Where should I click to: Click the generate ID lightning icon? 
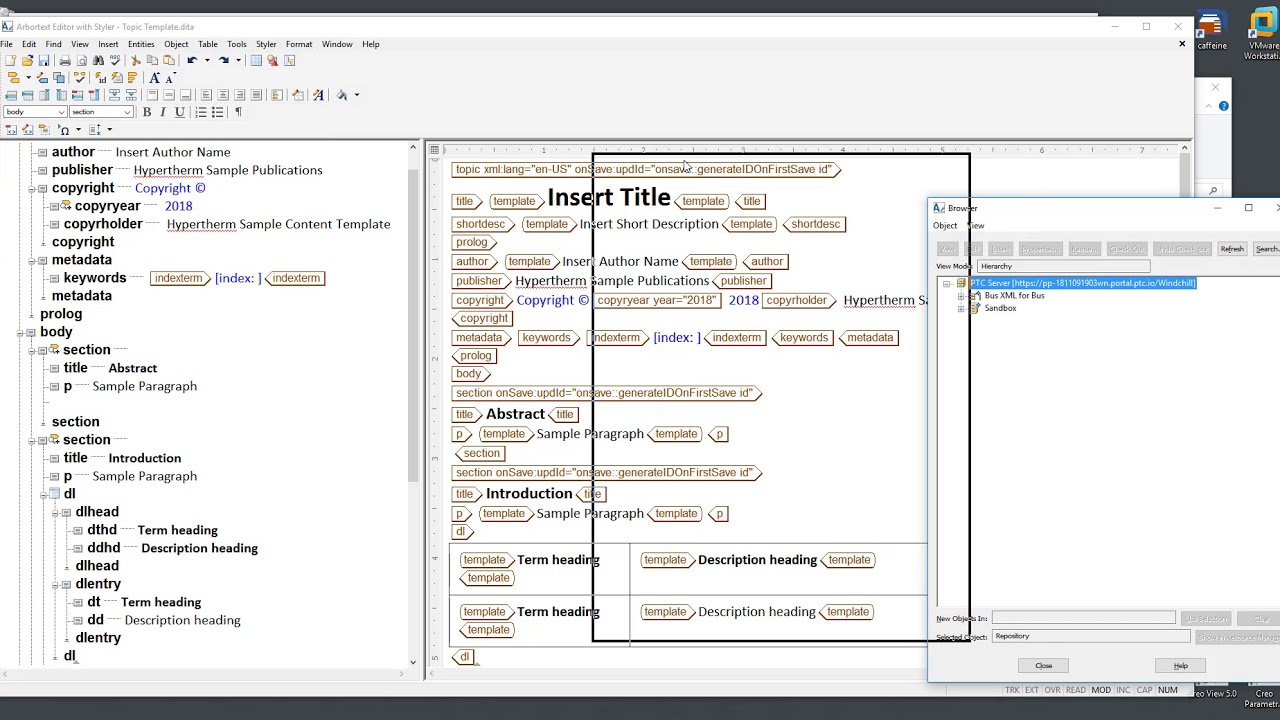click(100, 77)
